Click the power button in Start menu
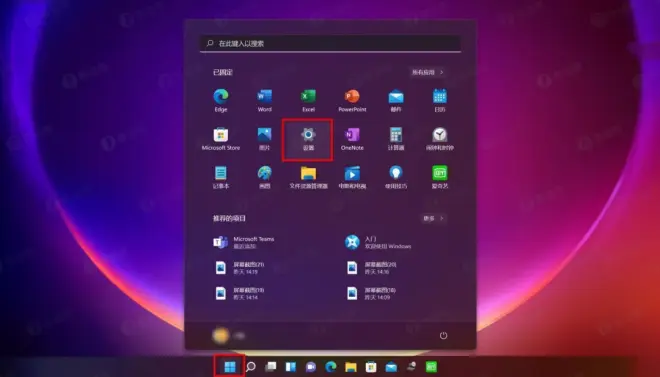 tap(443, 335)
